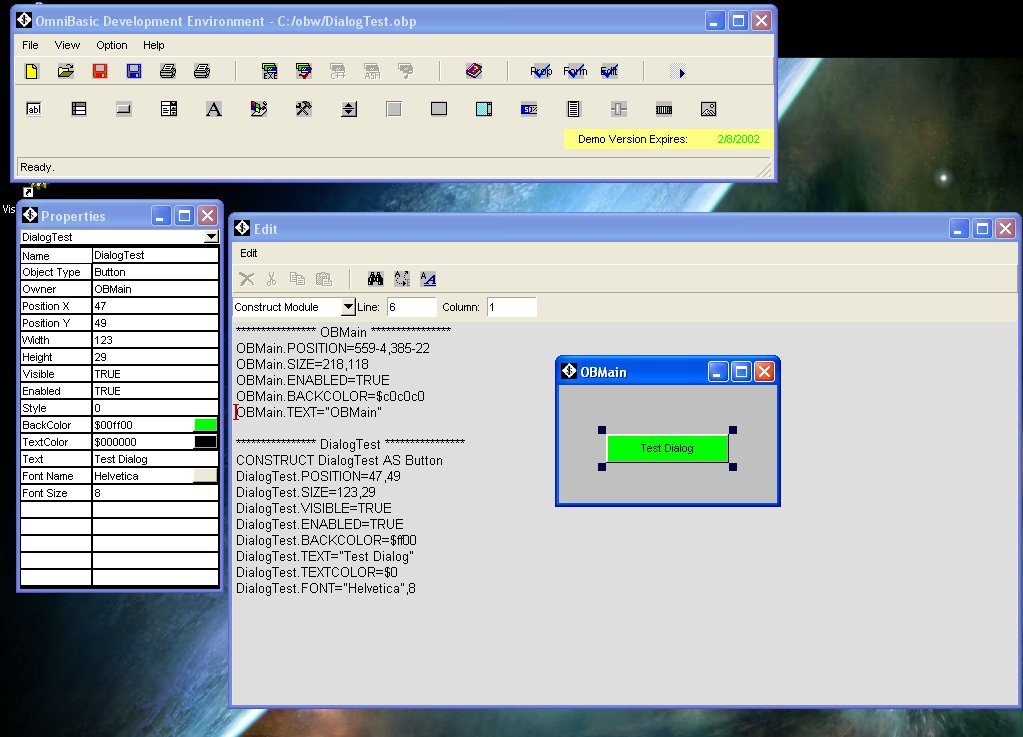This screenshot has width=1023, height=737.
Task: Click the Line number field
Action: [411, 307]
